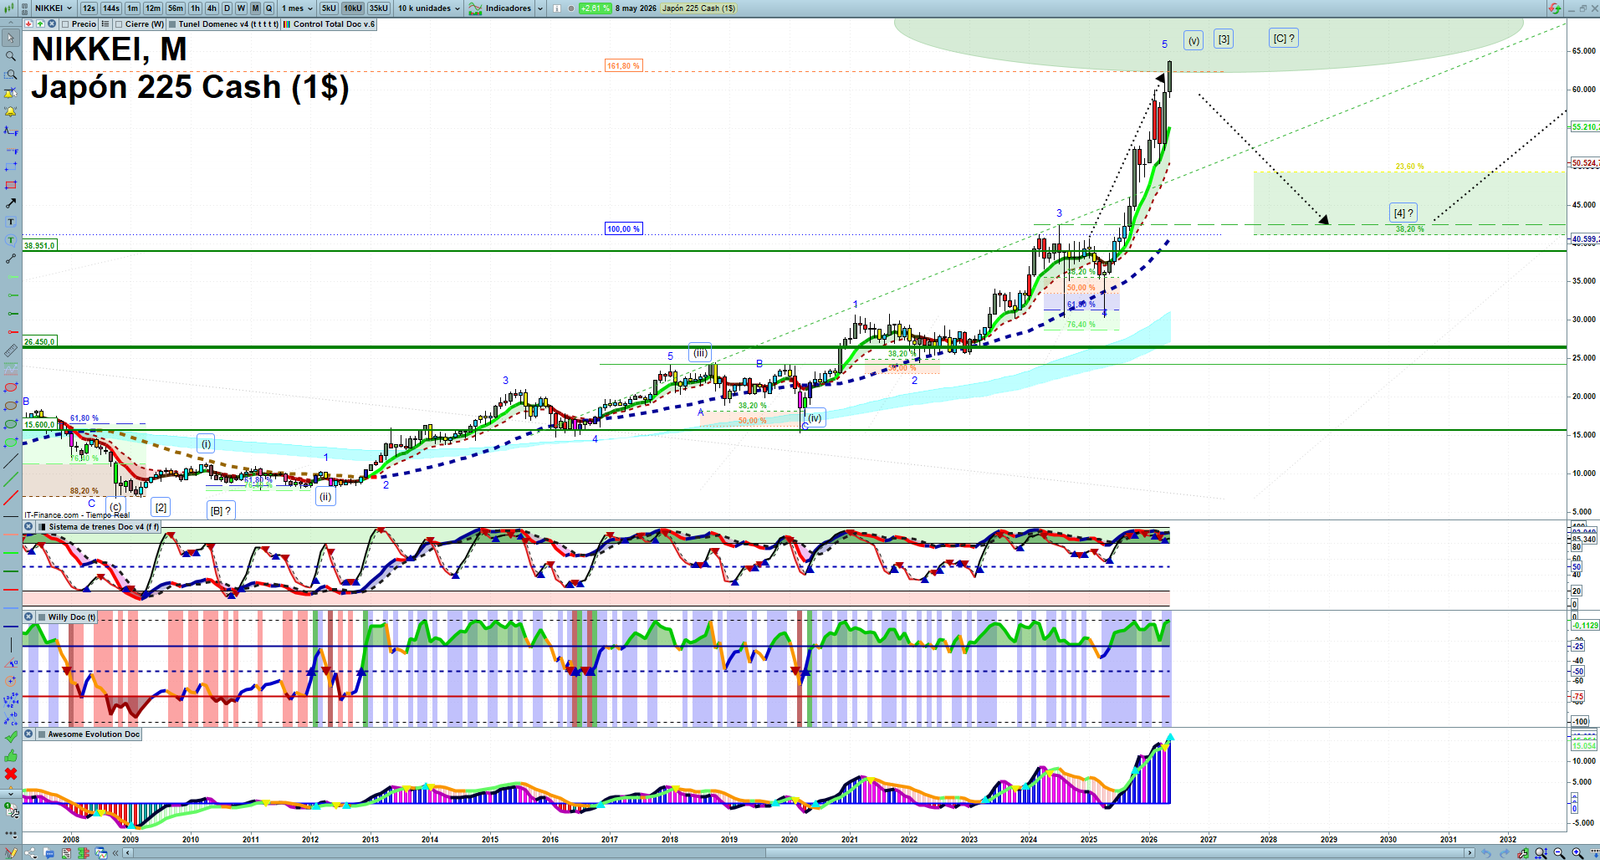
Task: Close the Willy Doc panel
Action: 29,617
